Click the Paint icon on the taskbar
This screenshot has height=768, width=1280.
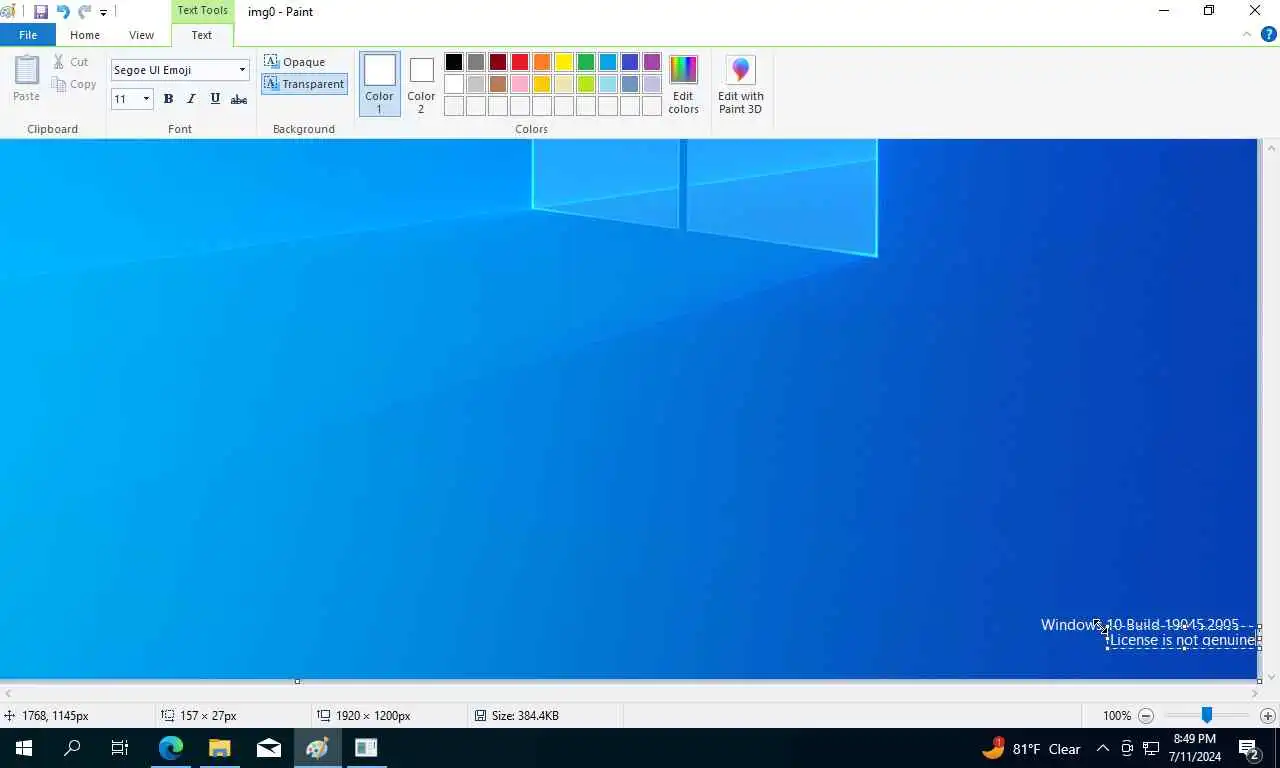tap(318, 748)
